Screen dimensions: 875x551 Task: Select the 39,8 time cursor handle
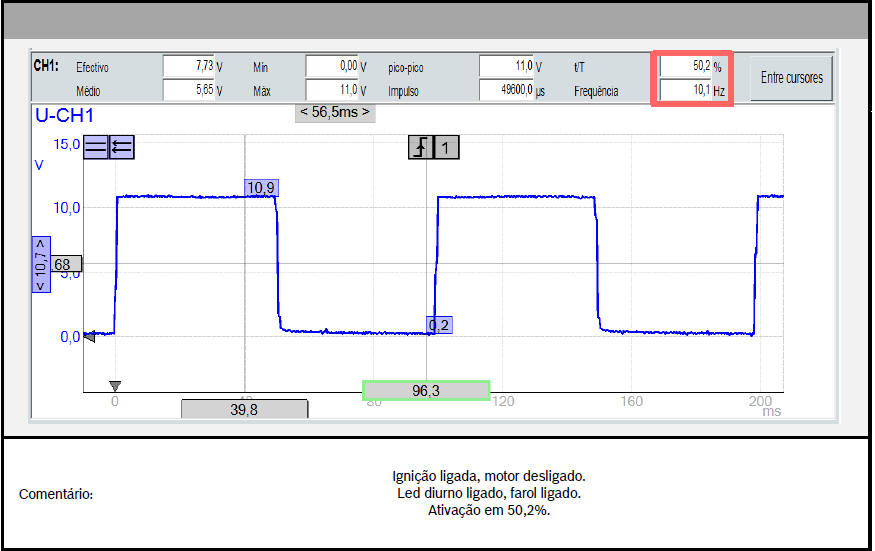coord(244,409)
